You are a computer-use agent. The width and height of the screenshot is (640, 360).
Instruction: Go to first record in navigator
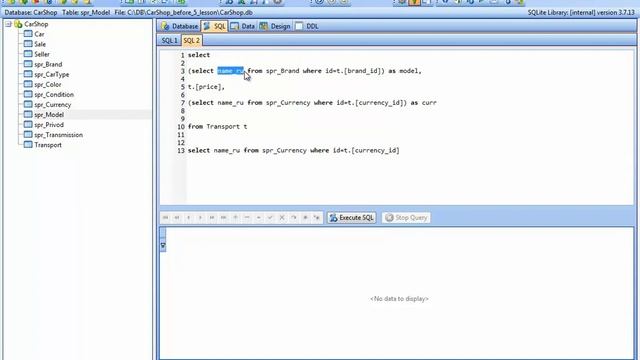tap(165, 218)
